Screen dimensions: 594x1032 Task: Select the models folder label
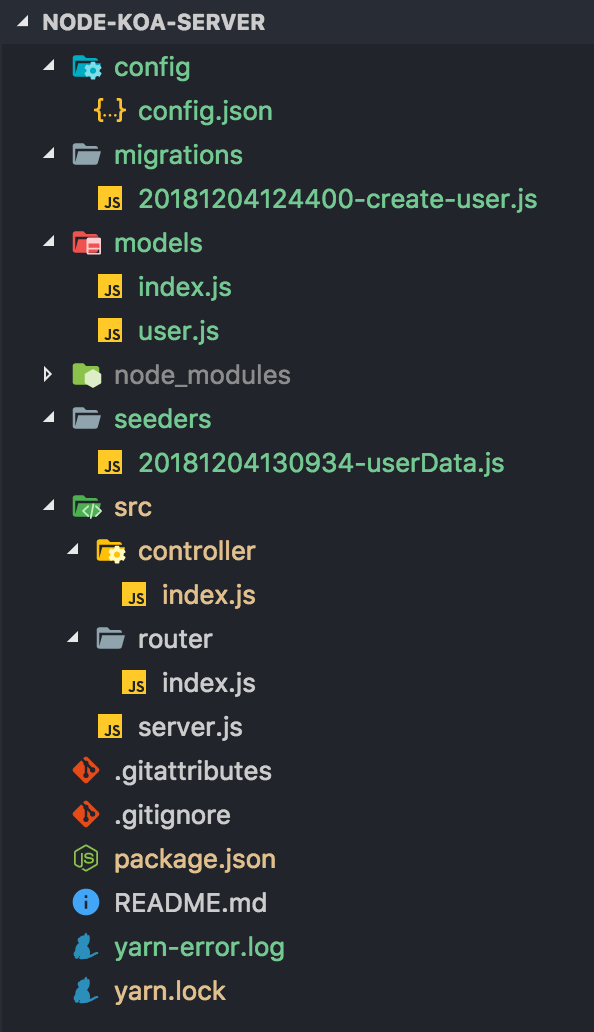coord(159,243)
